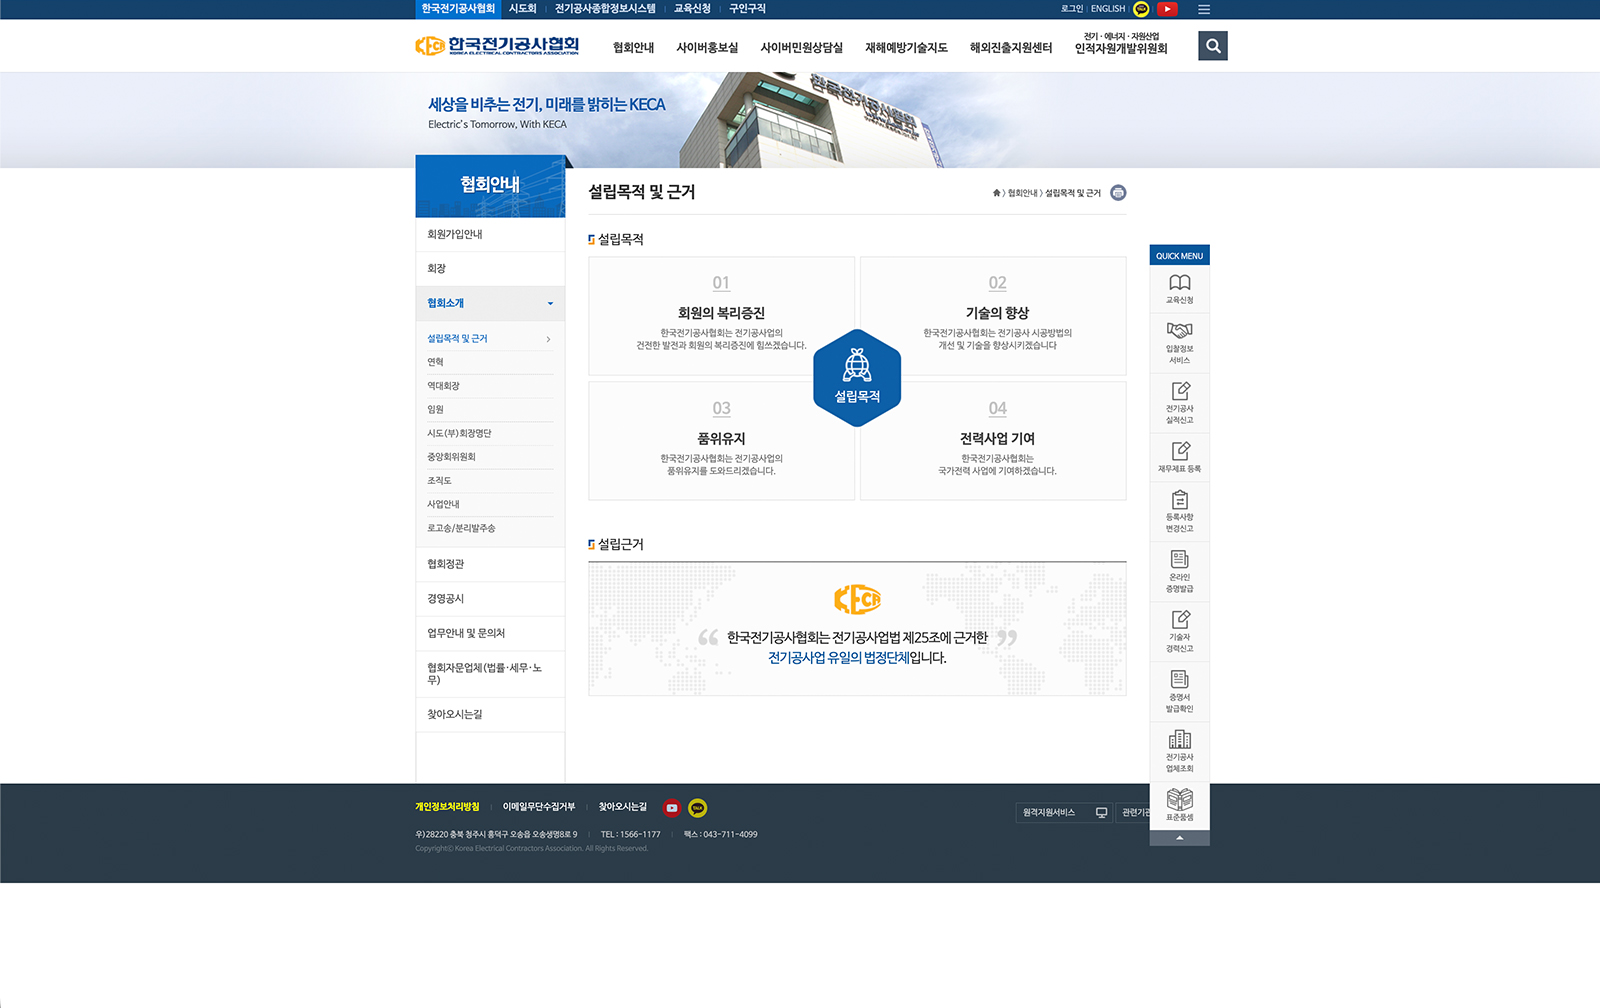Open 재무제표 등록 quick menu icon

click(1179, 457)
